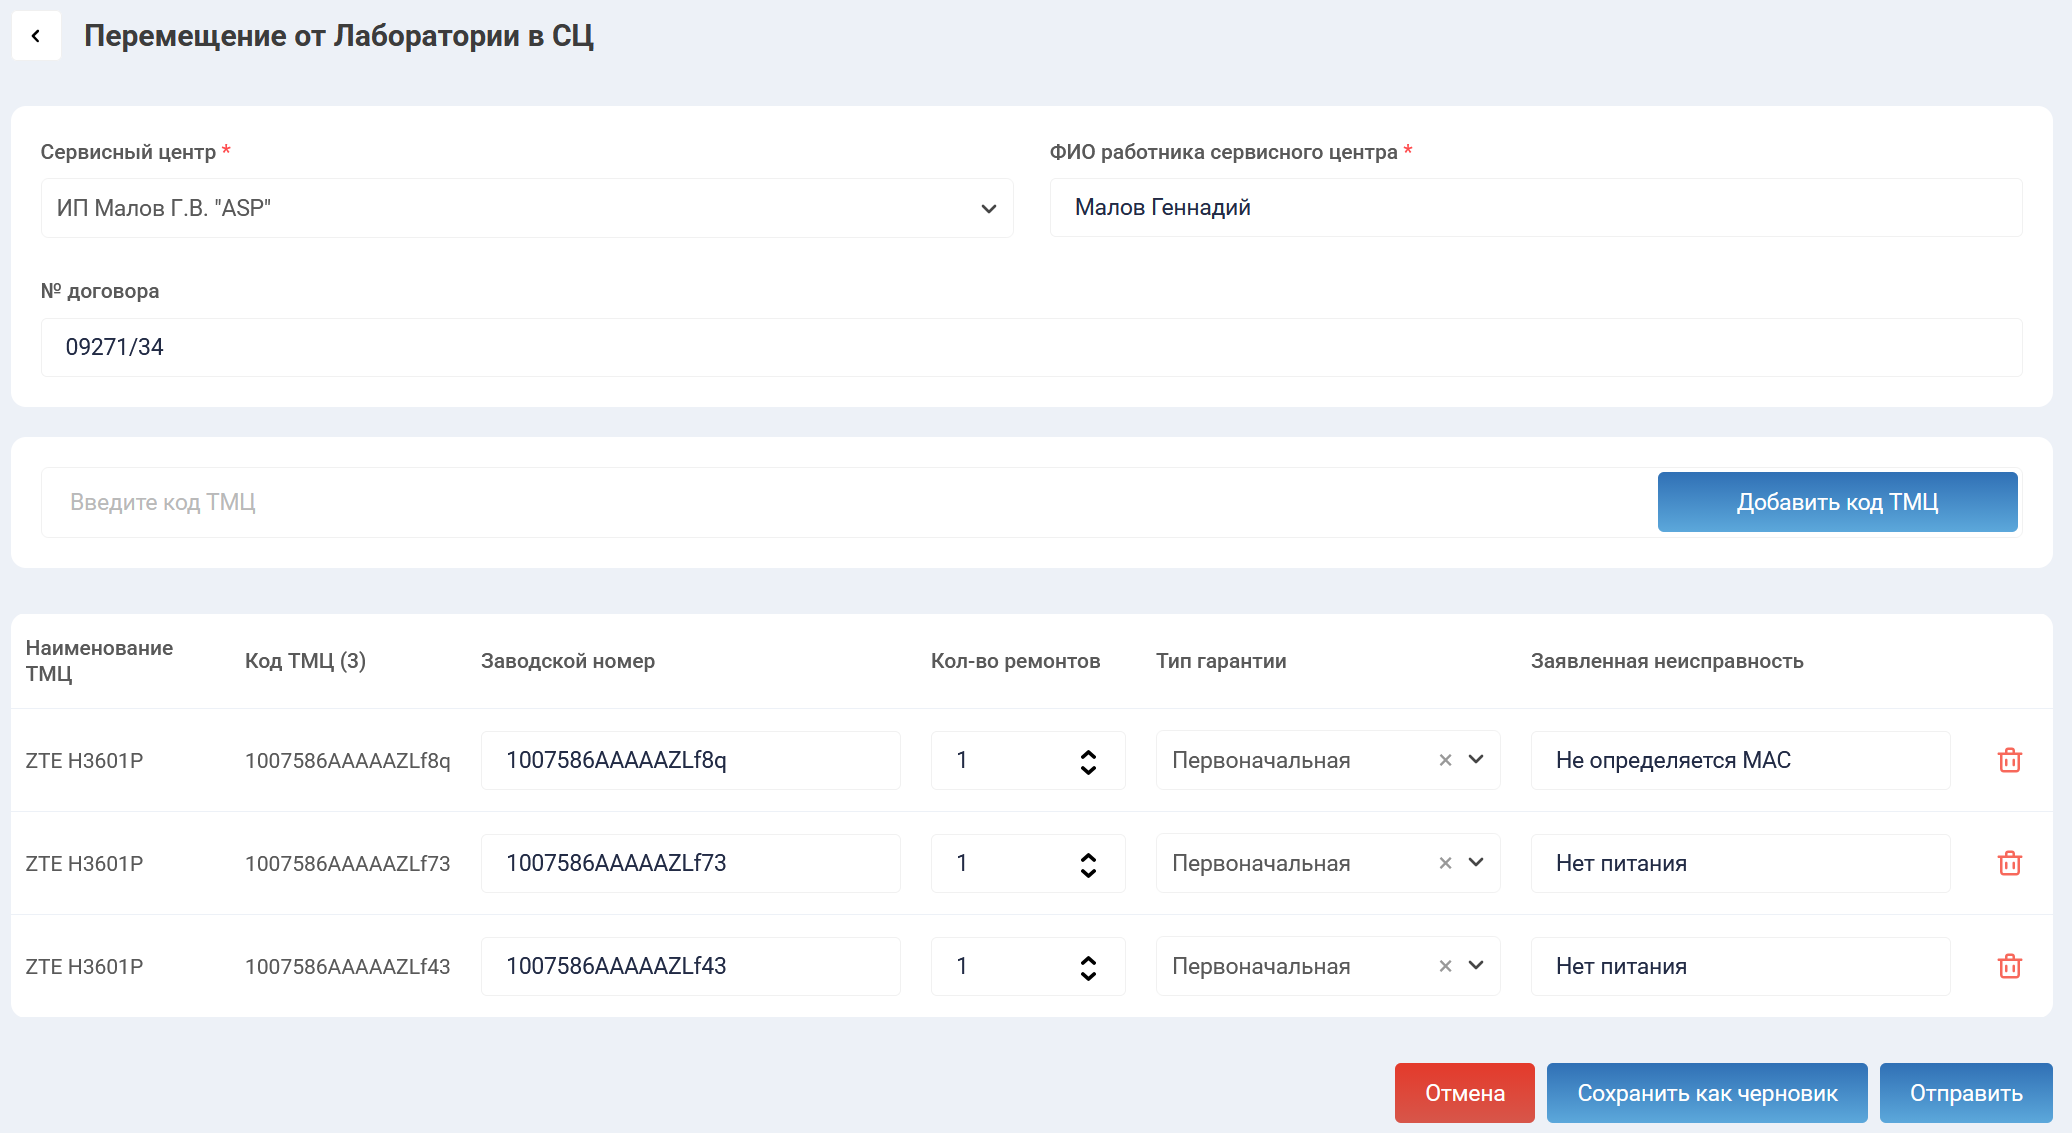Delete the 1007586AAAAAZLf8q row via trash icon
Image resolution: width=2072 pixels, height=1133 pixels.
2009,760
